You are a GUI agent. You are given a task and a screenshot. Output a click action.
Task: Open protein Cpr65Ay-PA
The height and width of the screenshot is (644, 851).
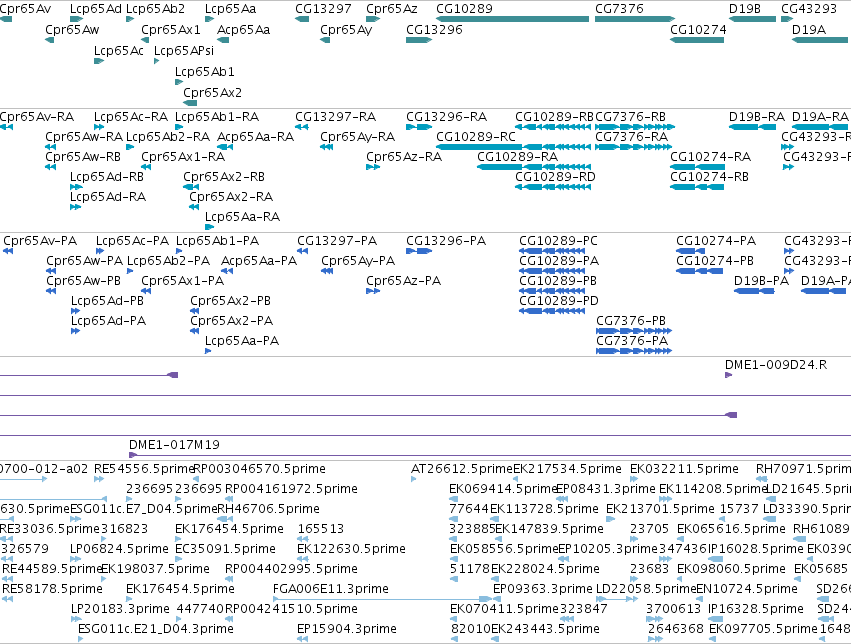(x=358, y=261)
